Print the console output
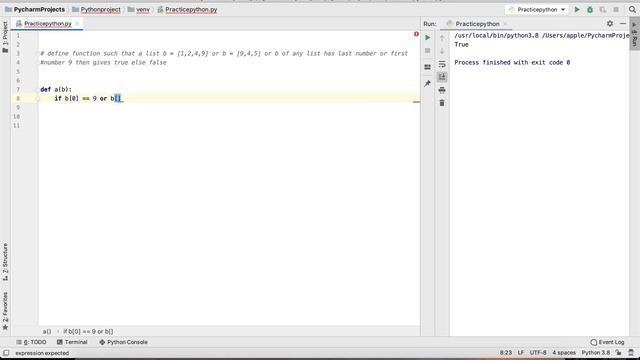This screenshot has height=360, width=640. coord(442,90)
